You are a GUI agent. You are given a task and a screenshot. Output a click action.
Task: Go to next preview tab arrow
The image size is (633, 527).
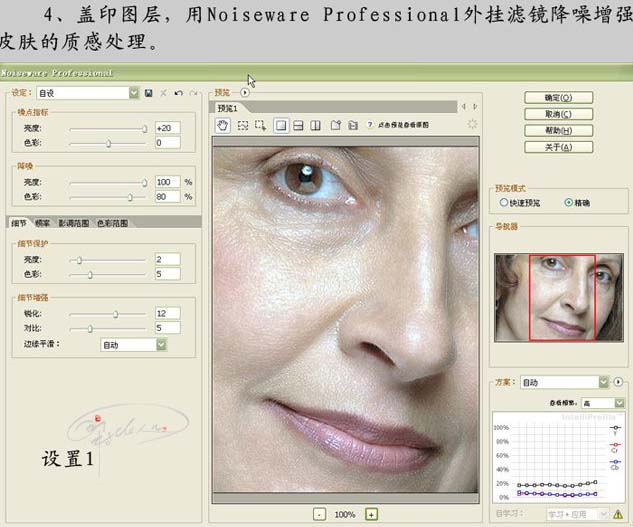(475, 107)
